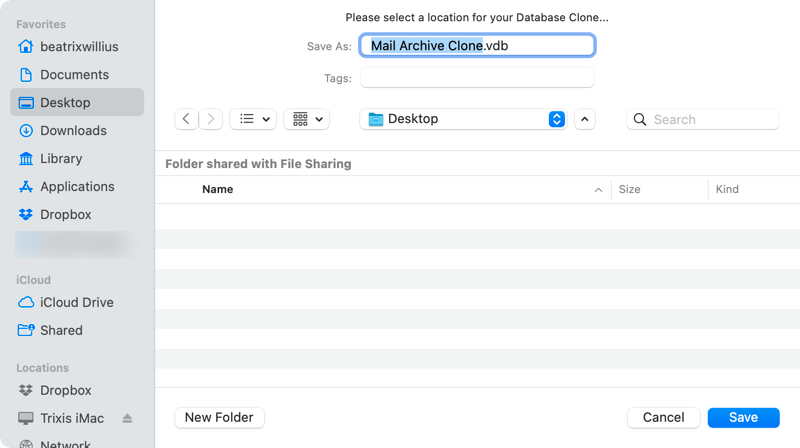Click the Downloads arrow icon
This screenshot has width=800, height=448.
[26, 131]
